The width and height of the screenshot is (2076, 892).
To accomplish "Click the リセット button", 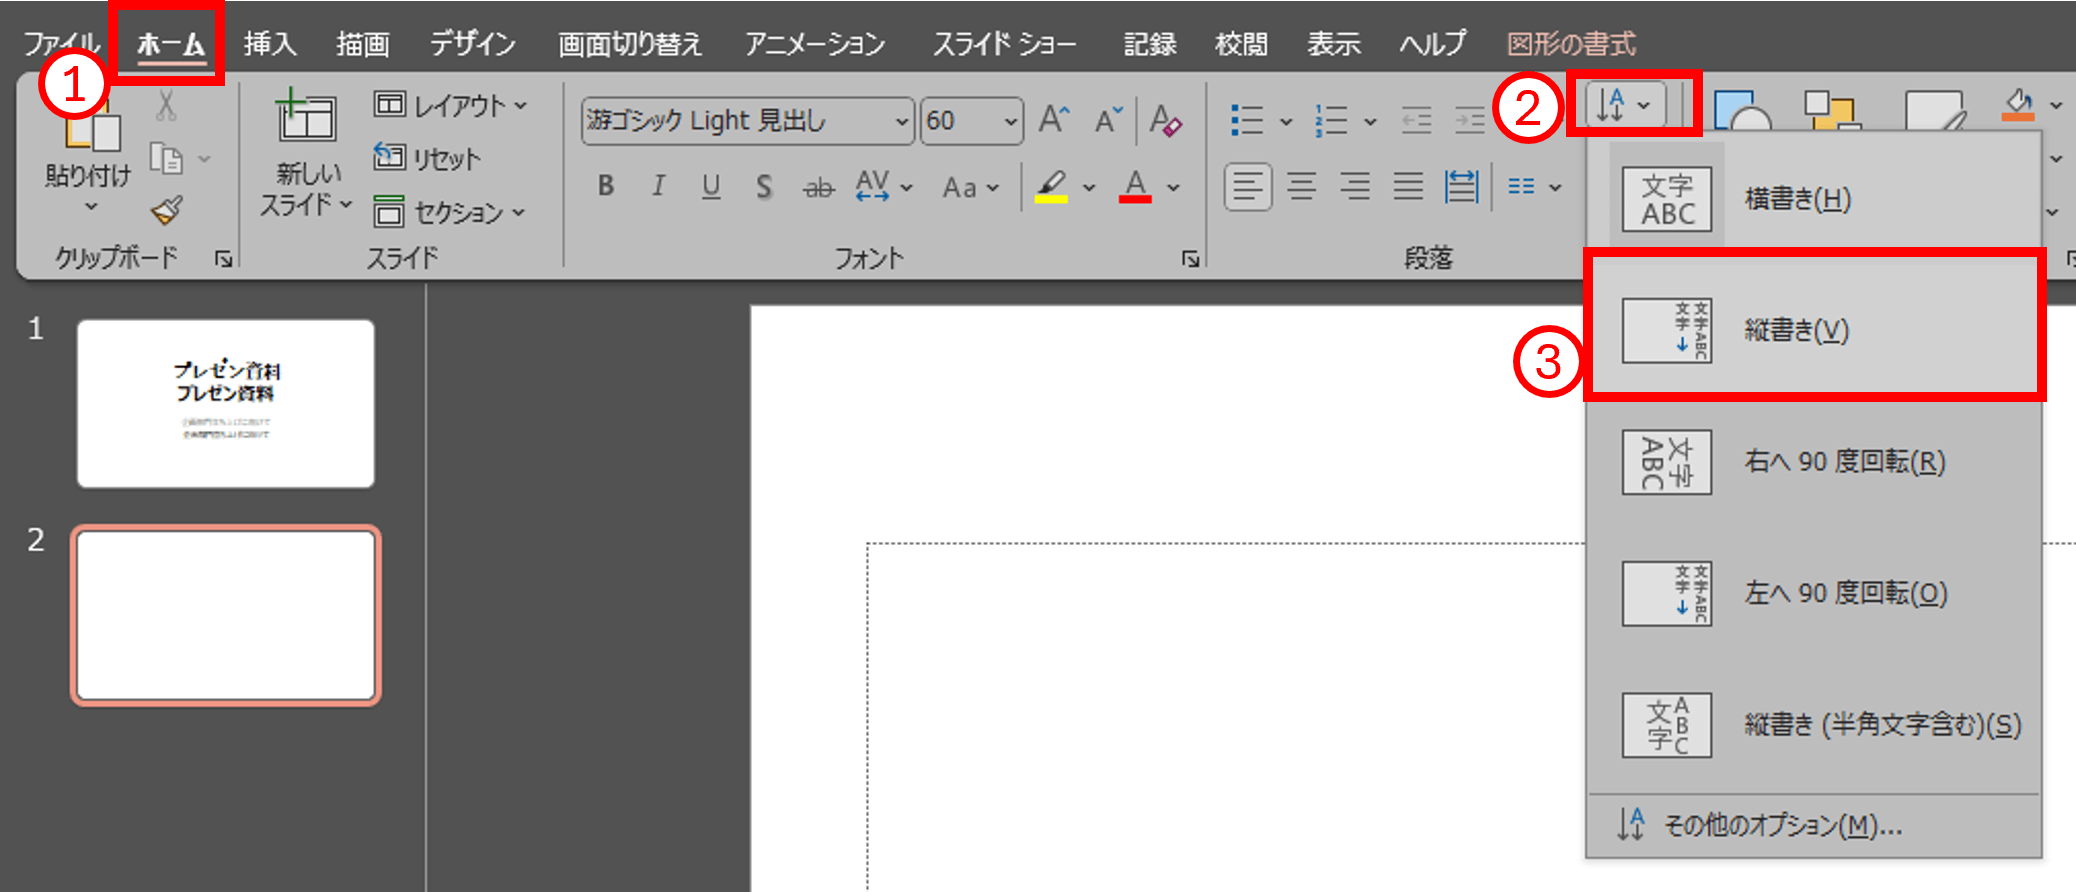I will click(427, 158).
